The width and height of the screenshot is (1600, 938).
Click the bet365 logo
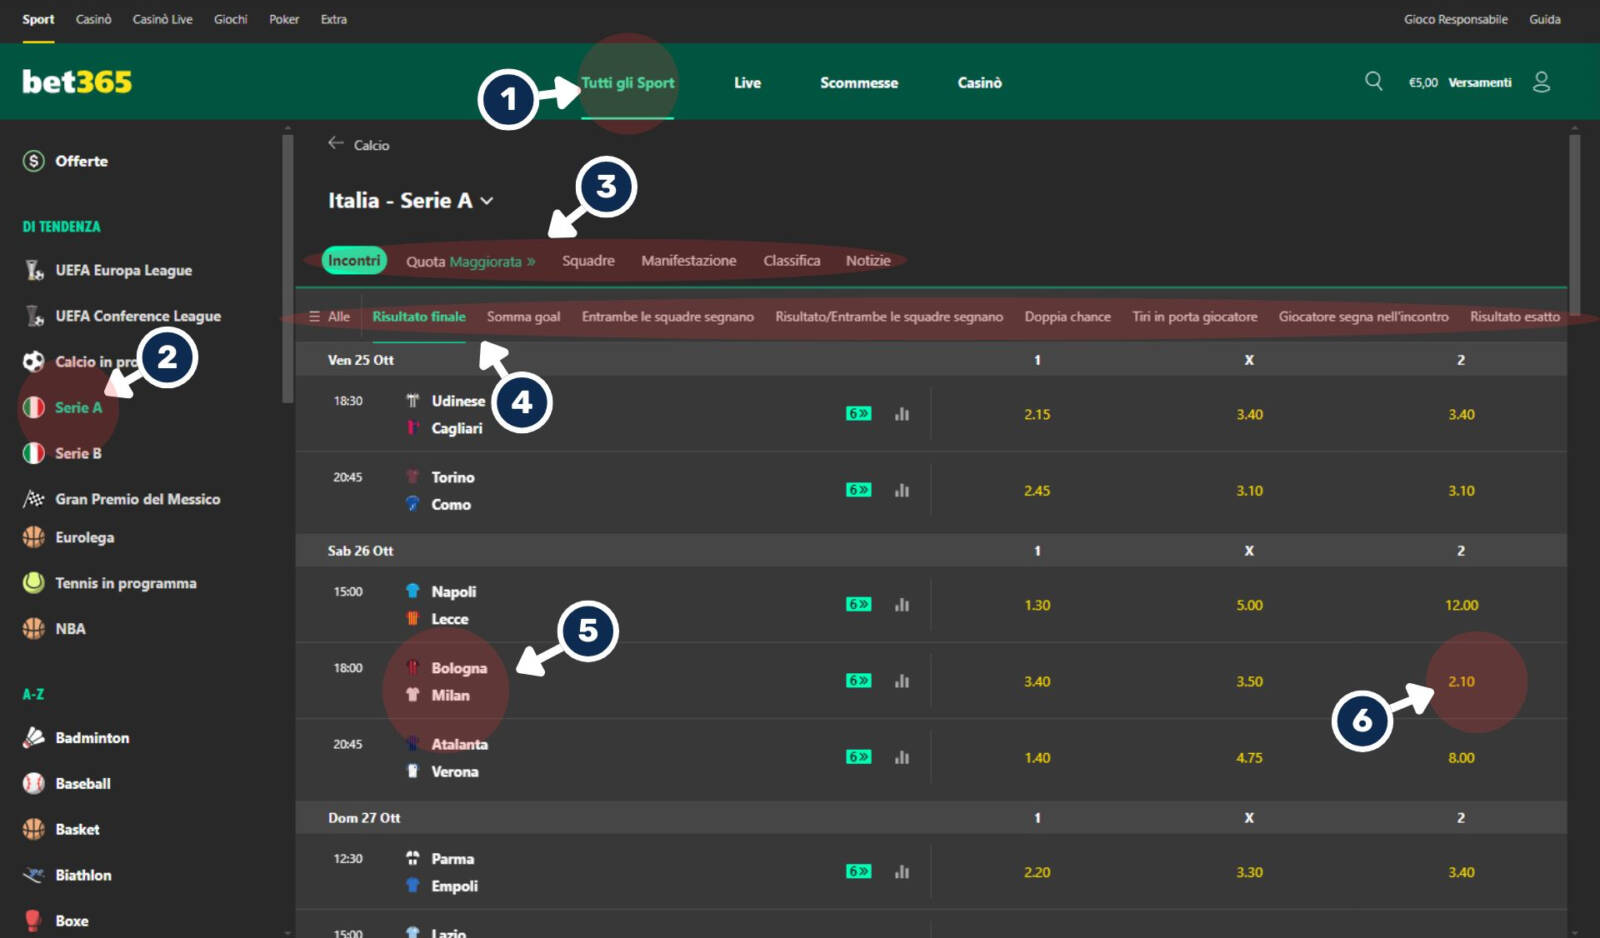click(77, 82)
